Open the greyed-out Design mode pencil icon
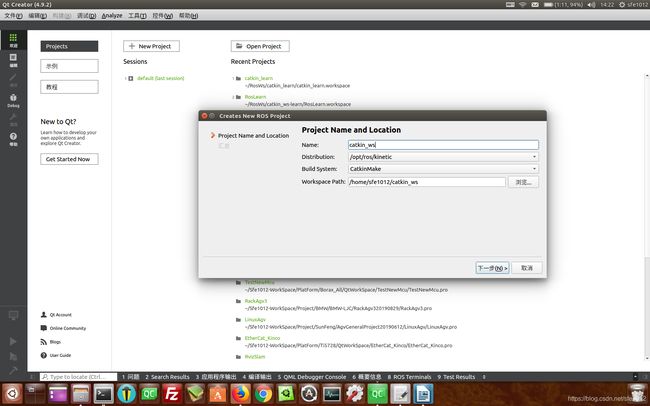This screenshot has width=650, height=406. 13,80
